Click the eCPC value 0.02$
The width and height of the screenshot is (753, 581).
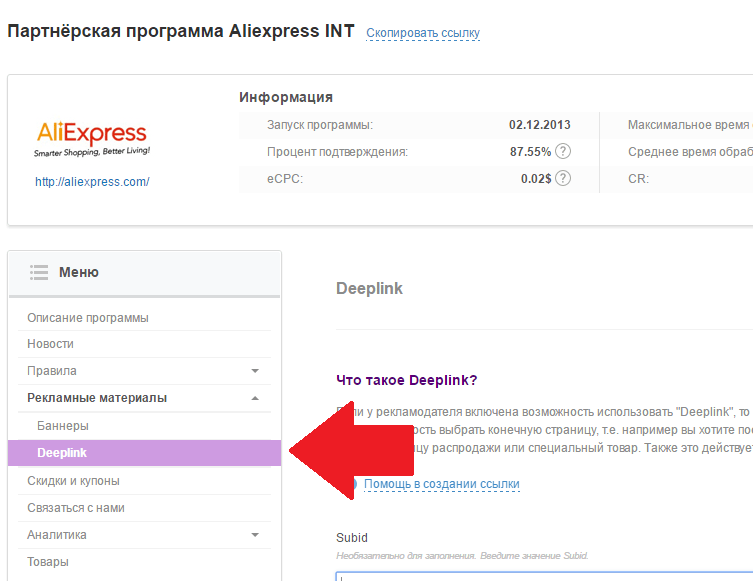pos(536,179)
